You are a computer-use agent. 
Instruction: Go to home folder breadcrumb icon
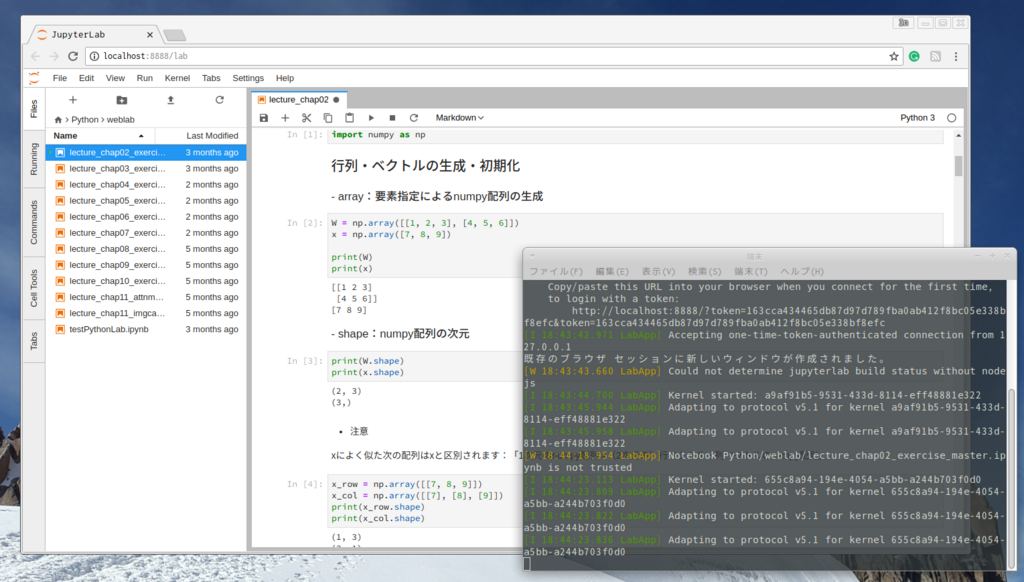(58, 120)
